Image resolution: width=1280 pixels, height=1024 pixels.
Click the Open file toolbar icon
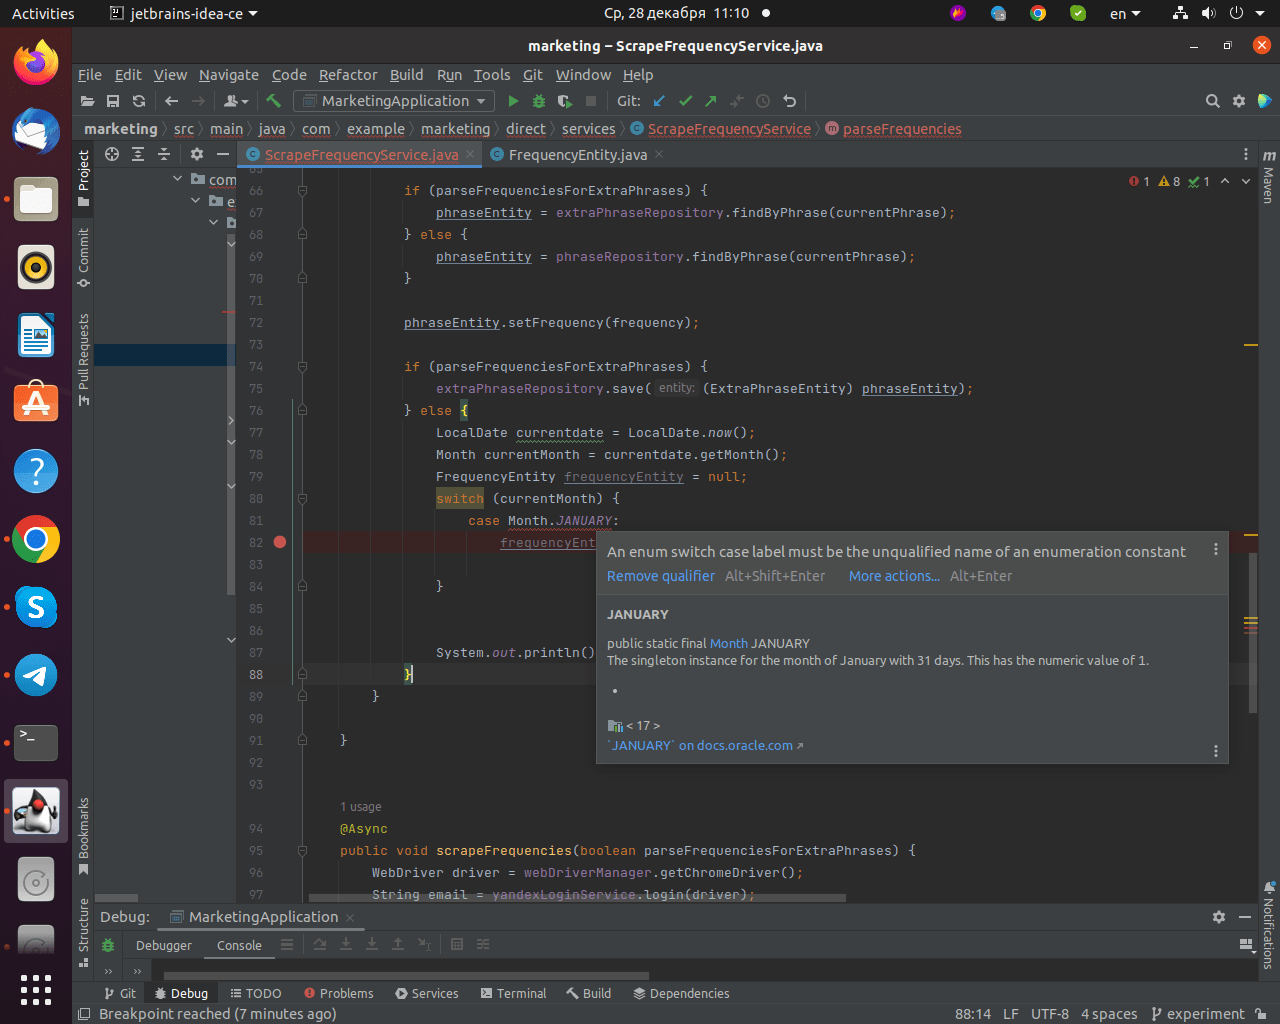point(87,101)
